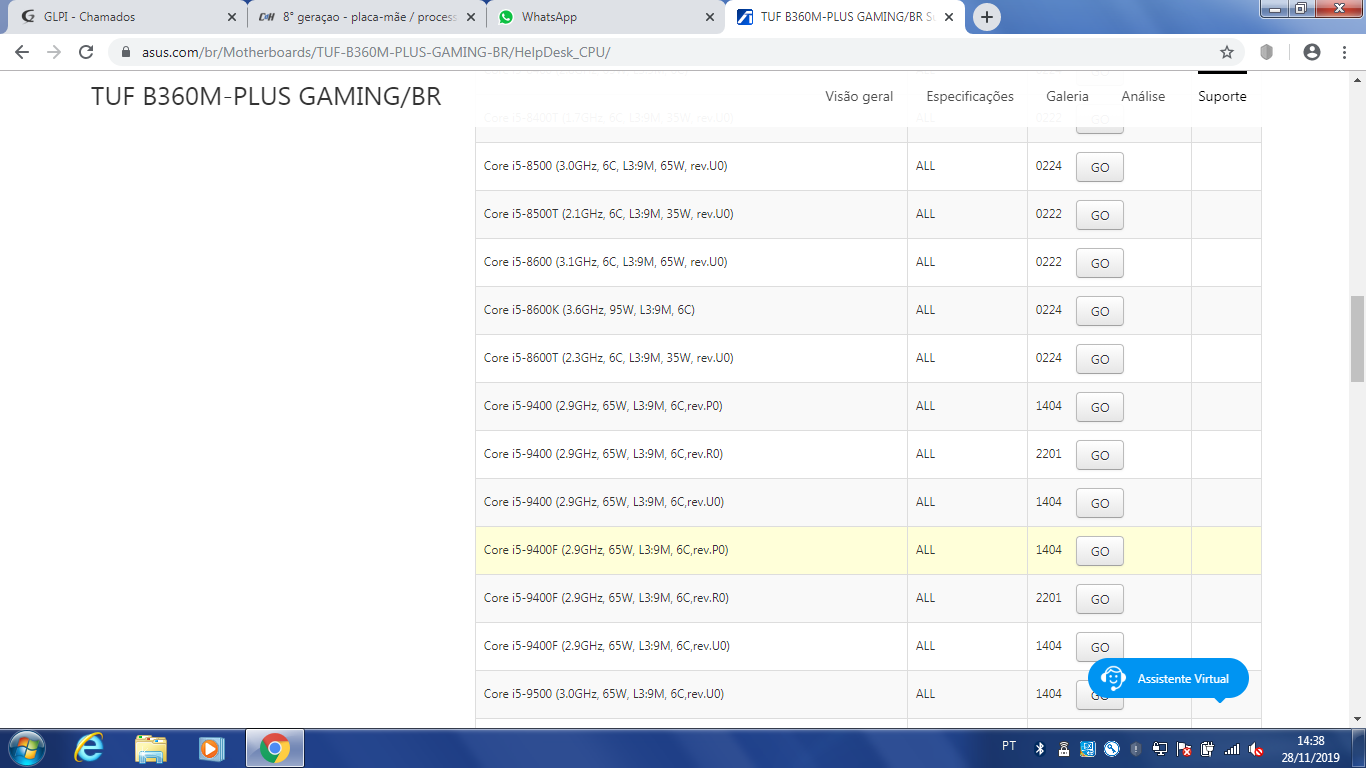Image resolution: width=1366 pixels, height=768 pixels.
Task: Click the TUF B360M-PLUS GAMING/BR page title
Action: point(266,96)
